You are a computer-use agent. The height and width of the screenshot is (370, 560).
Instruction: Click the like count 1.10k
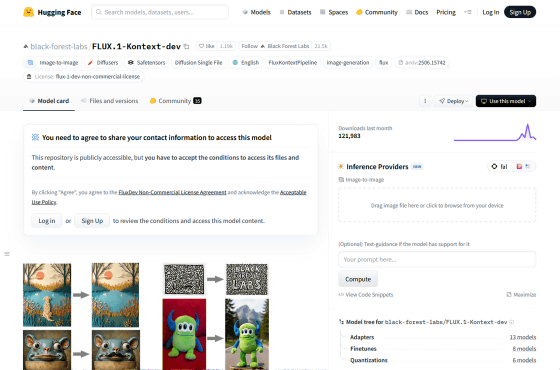tap(226, 46)
